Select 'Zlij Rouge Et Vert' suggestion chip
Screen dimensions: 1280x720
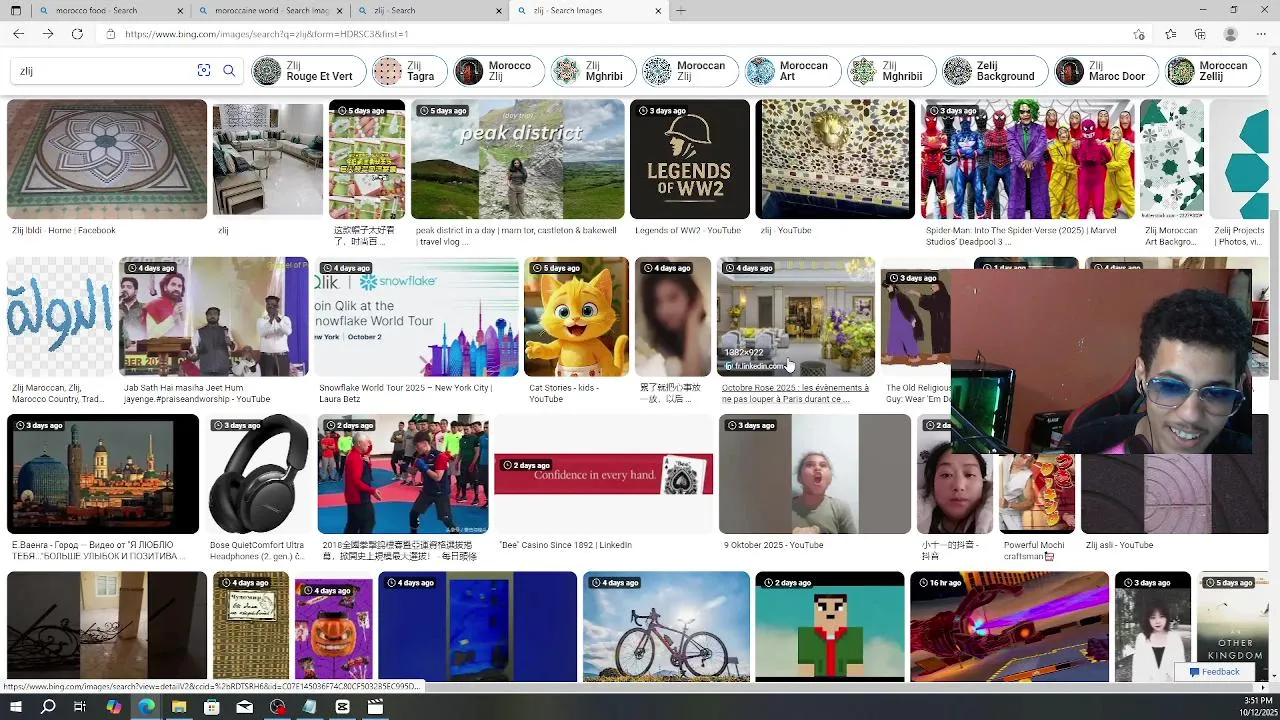point(307,71)
